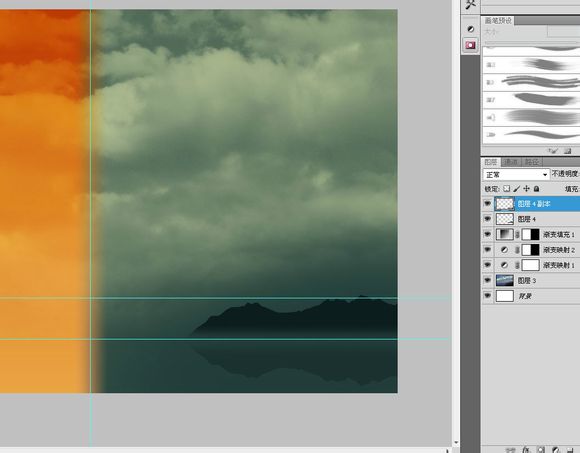Click the gradient map icon on 渐变映射 2 layer
Viewport: 580px width, 453px height.
[504, 250]
